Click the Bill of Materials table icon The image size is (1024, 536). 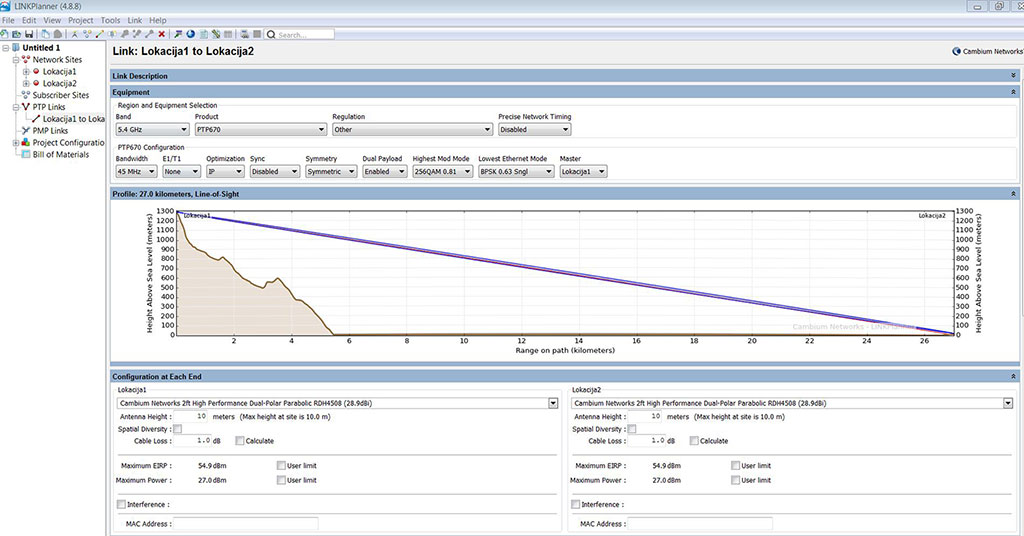pos(26,154)
